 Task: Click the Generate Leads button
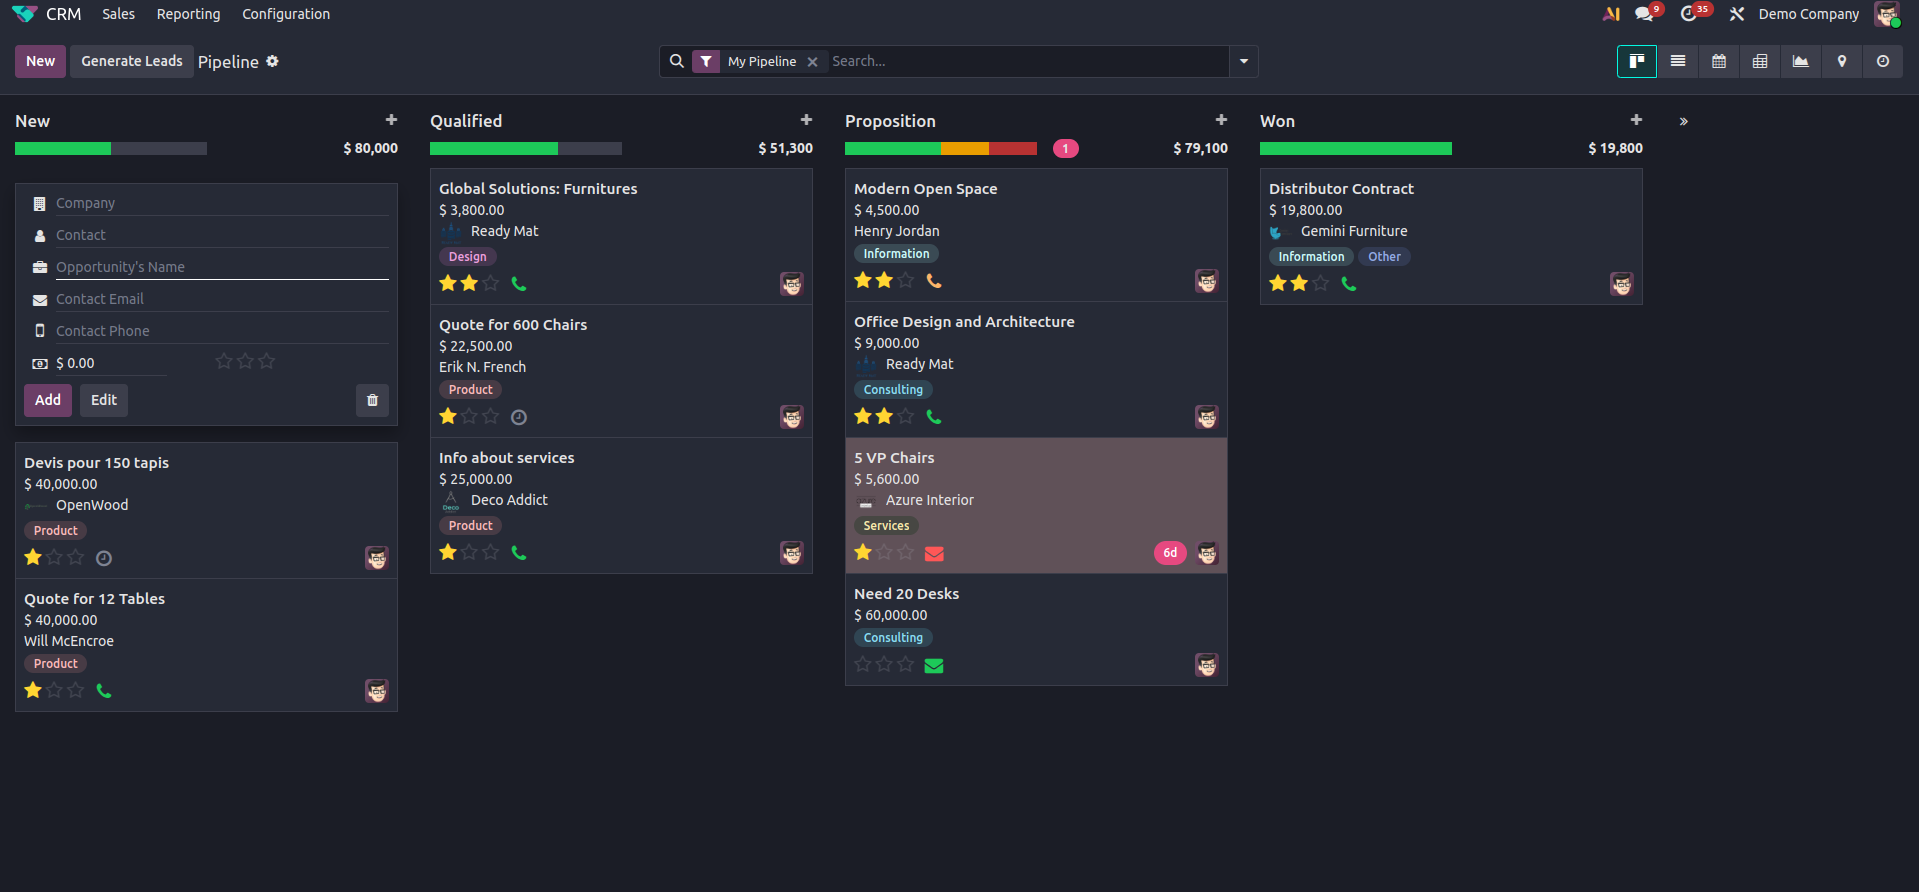pos(132,61)
